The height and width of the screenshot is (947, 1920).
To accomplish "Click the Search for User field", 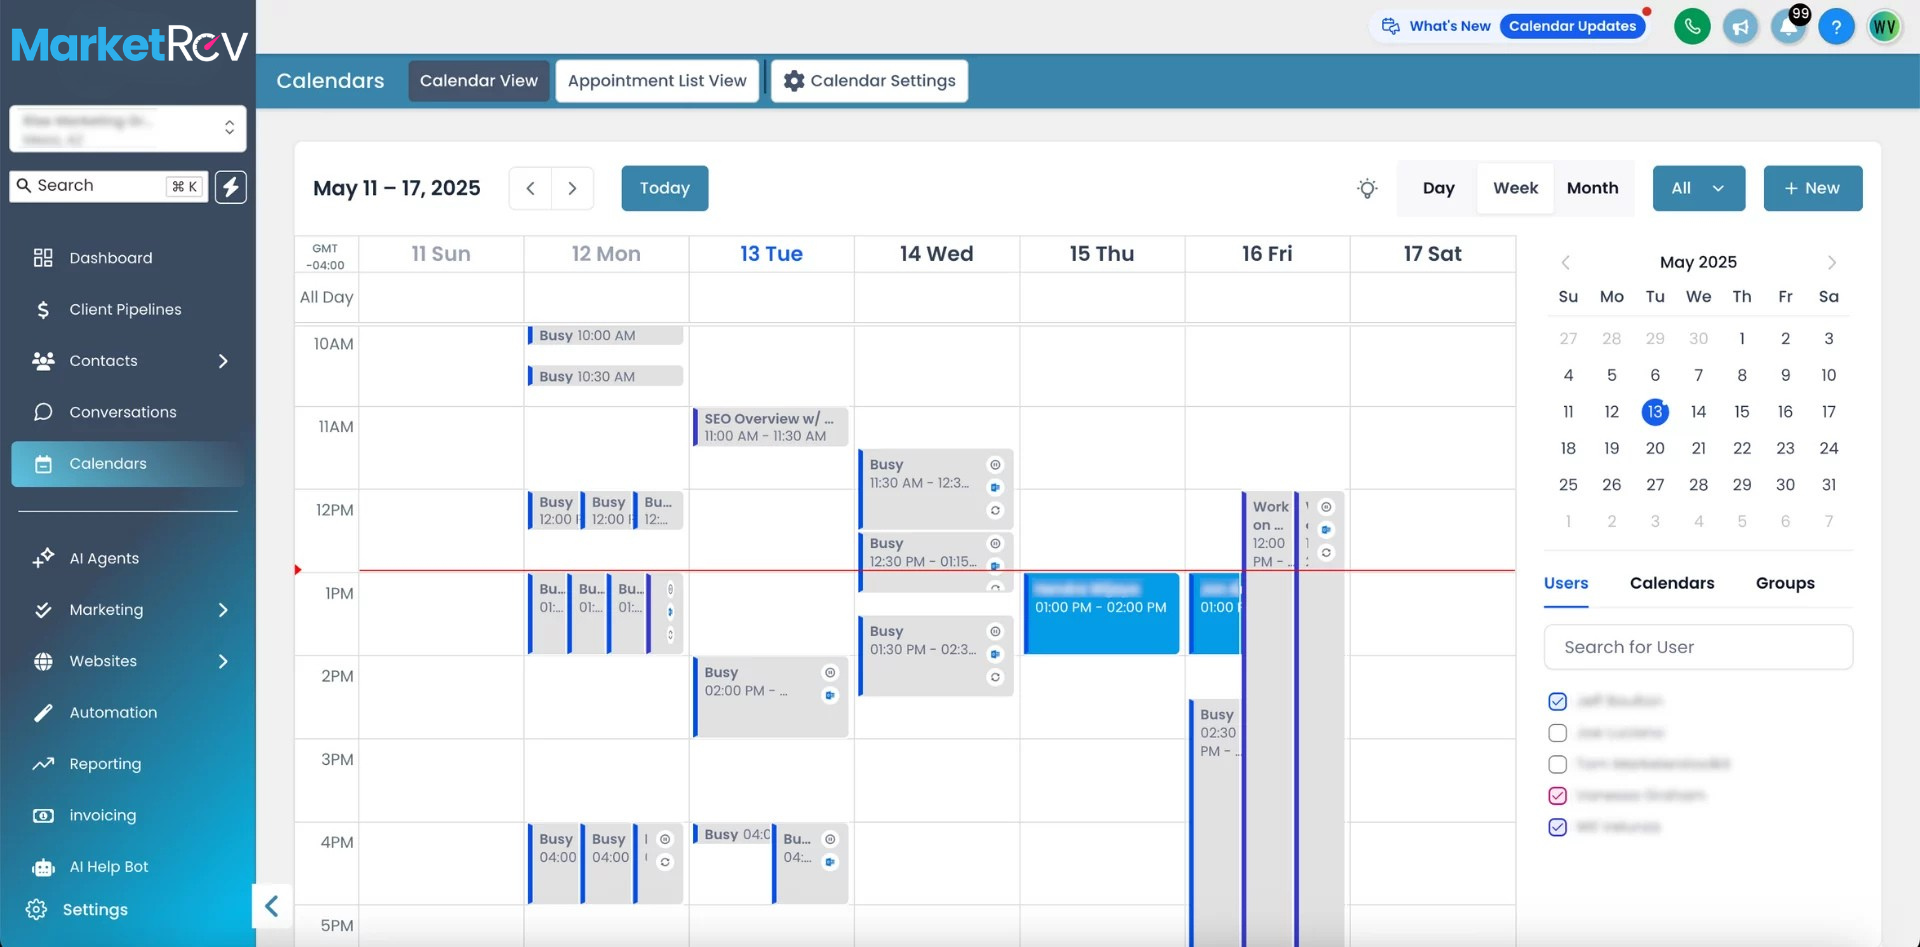I will (x=1698, y=648).
